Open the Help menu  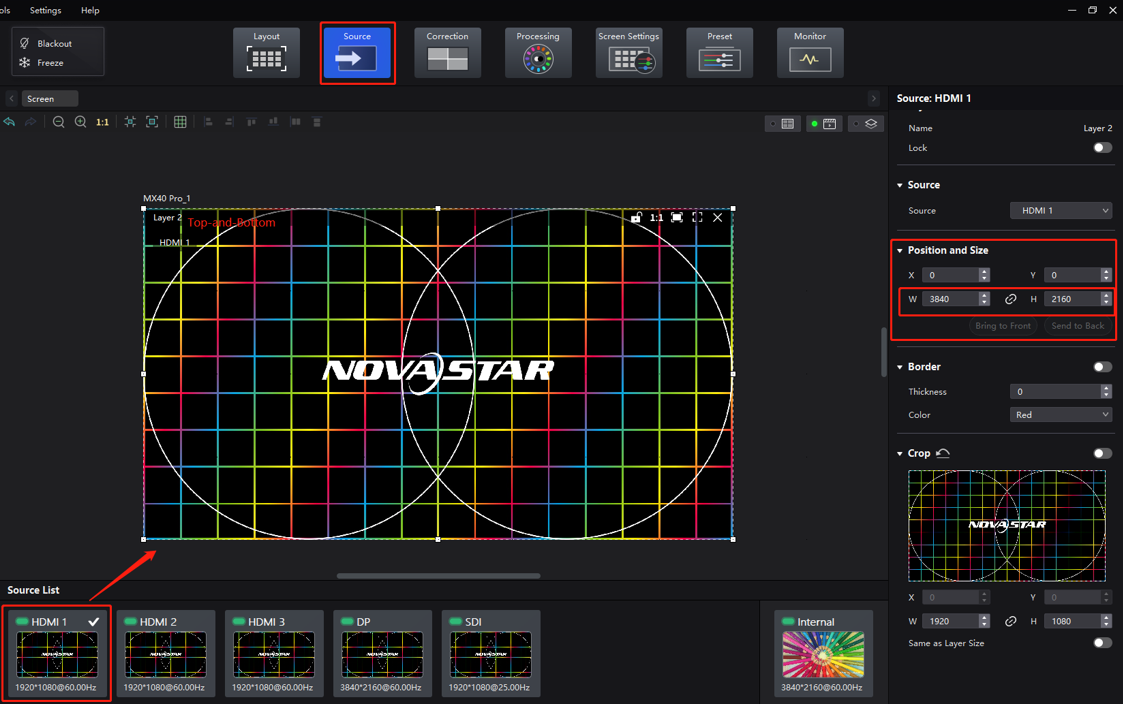coord(90,10)
